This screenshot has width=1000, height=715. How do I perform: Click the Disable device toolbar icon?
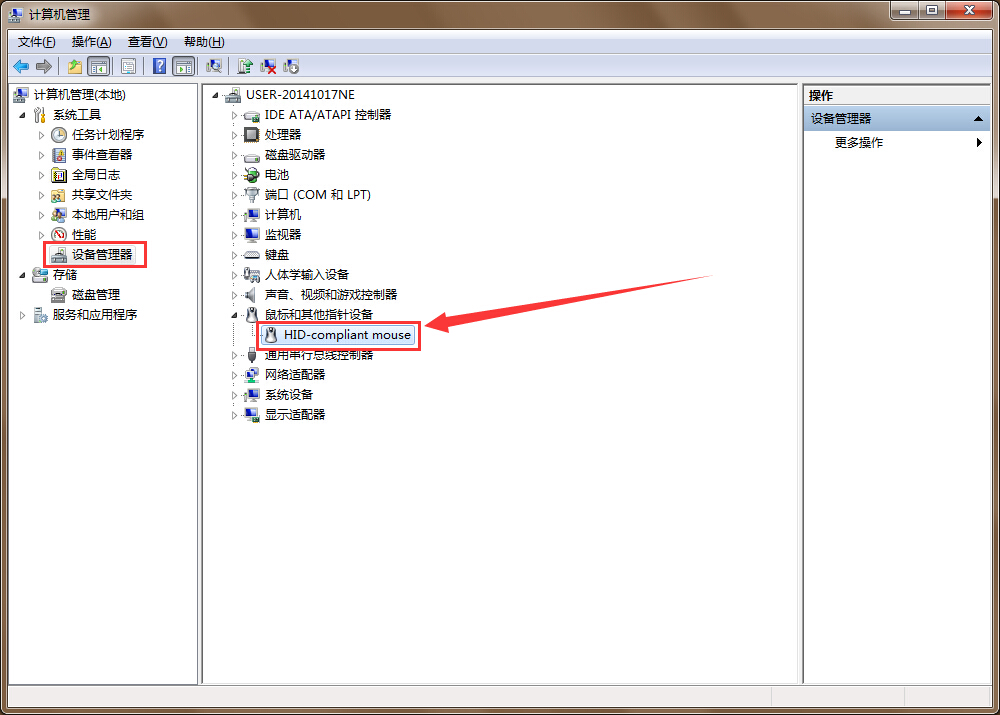pos(291,66)
